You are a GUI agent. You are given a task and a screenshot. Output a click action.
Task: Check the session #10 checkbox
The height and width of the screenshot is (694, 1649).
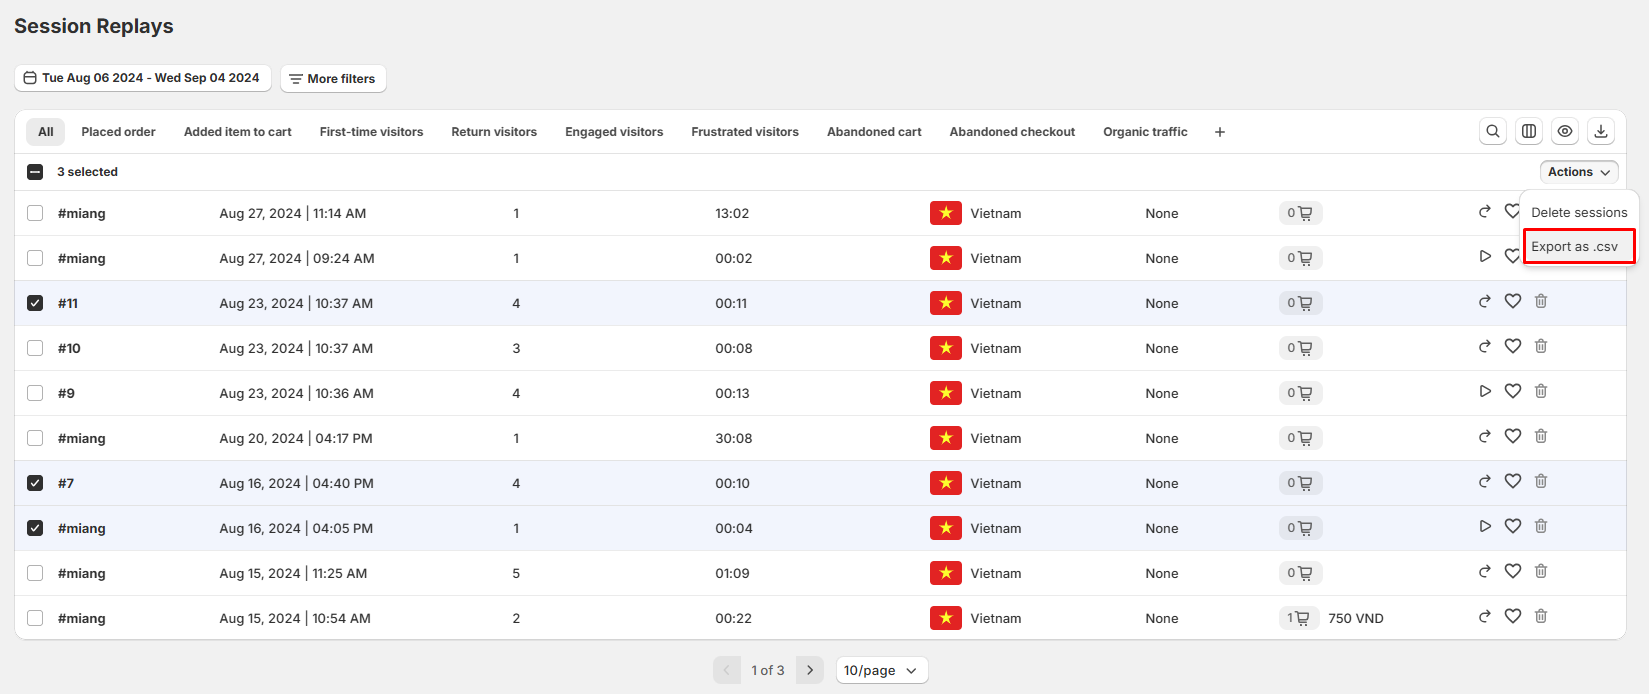[35, 348]
